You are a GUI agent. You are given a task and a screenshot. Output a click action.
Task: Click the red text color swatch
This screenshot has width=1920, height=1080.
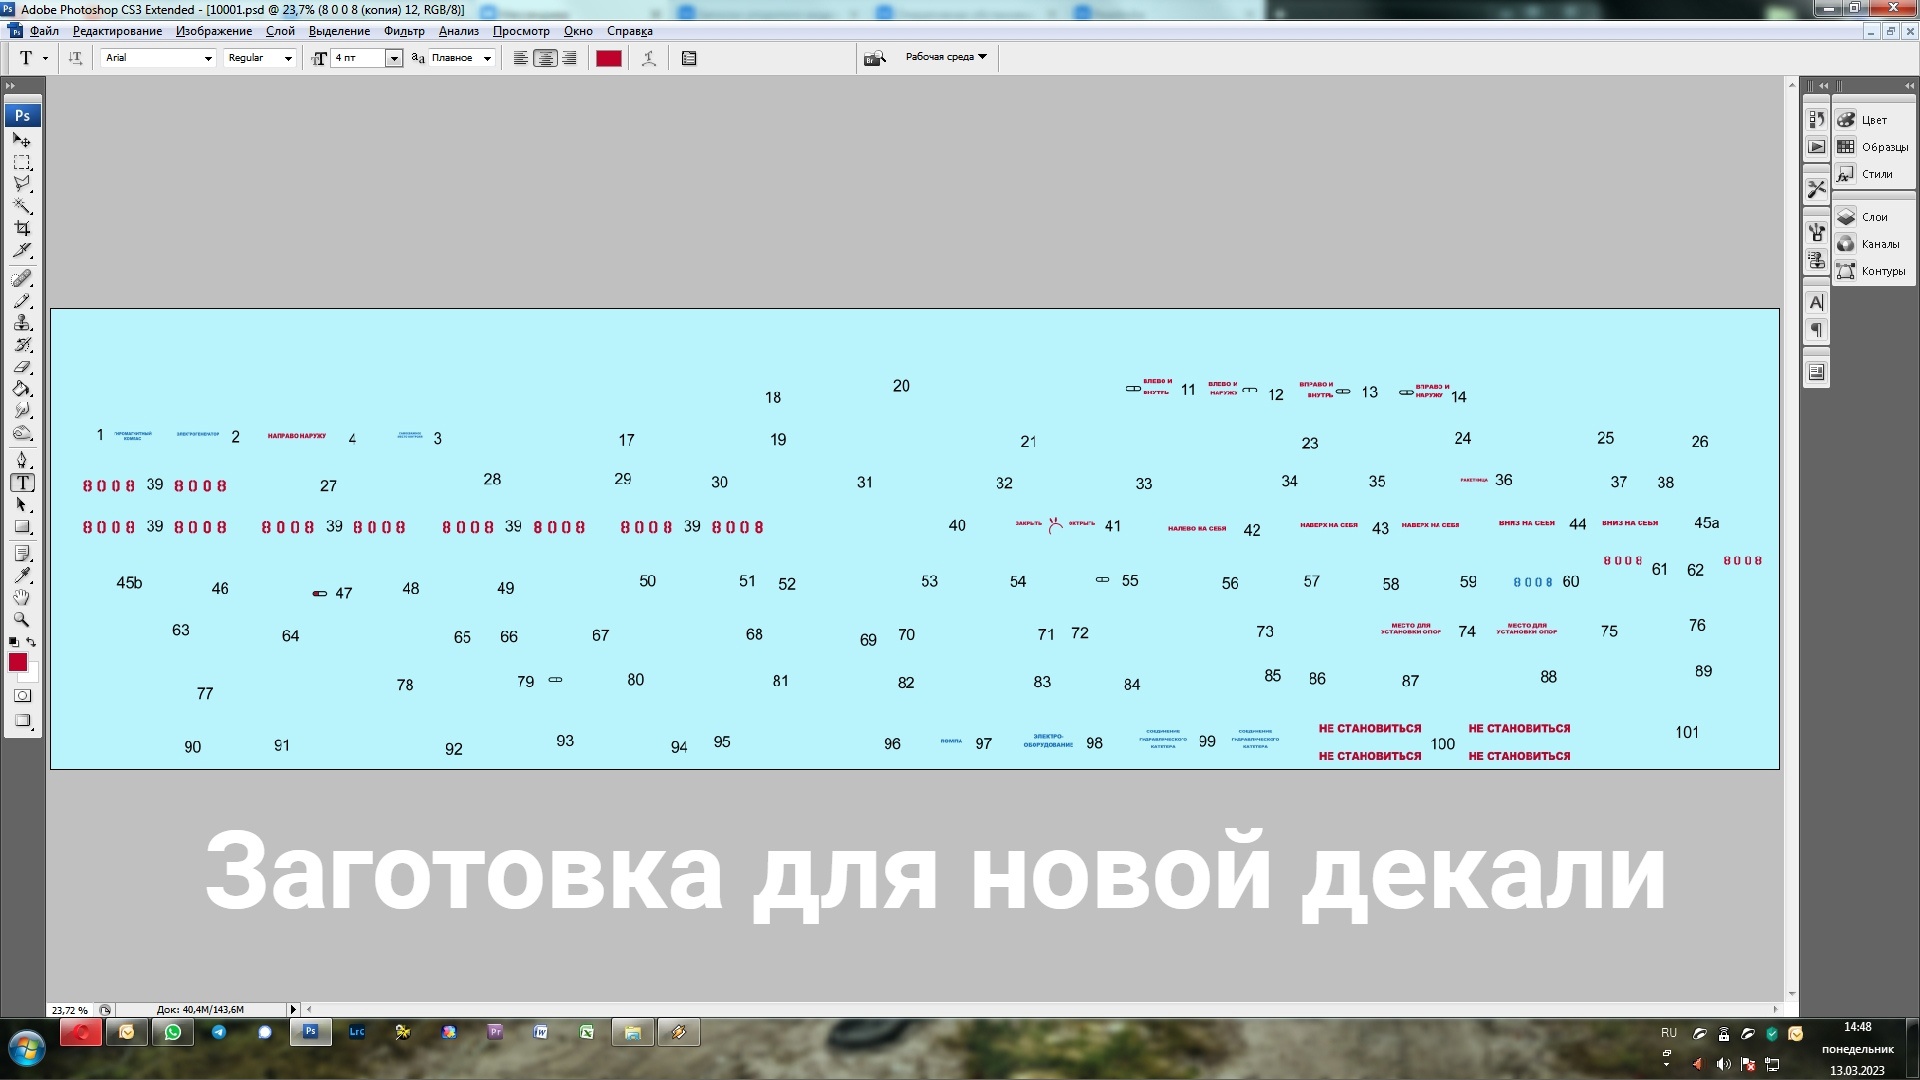(609, 58)
